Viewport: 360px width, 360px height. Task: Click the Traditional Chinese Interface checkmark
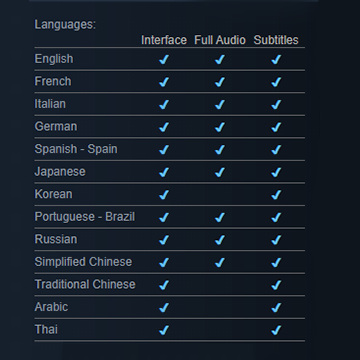click(164, 285)
